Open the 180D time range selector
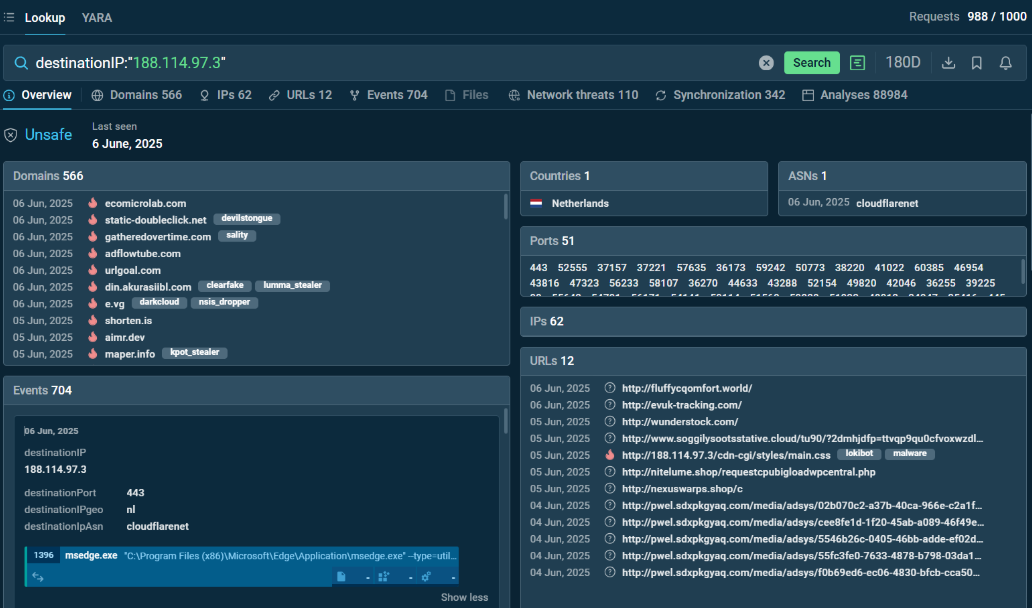This screenshot has width=1032, height=608. click(x=902, y=63)
